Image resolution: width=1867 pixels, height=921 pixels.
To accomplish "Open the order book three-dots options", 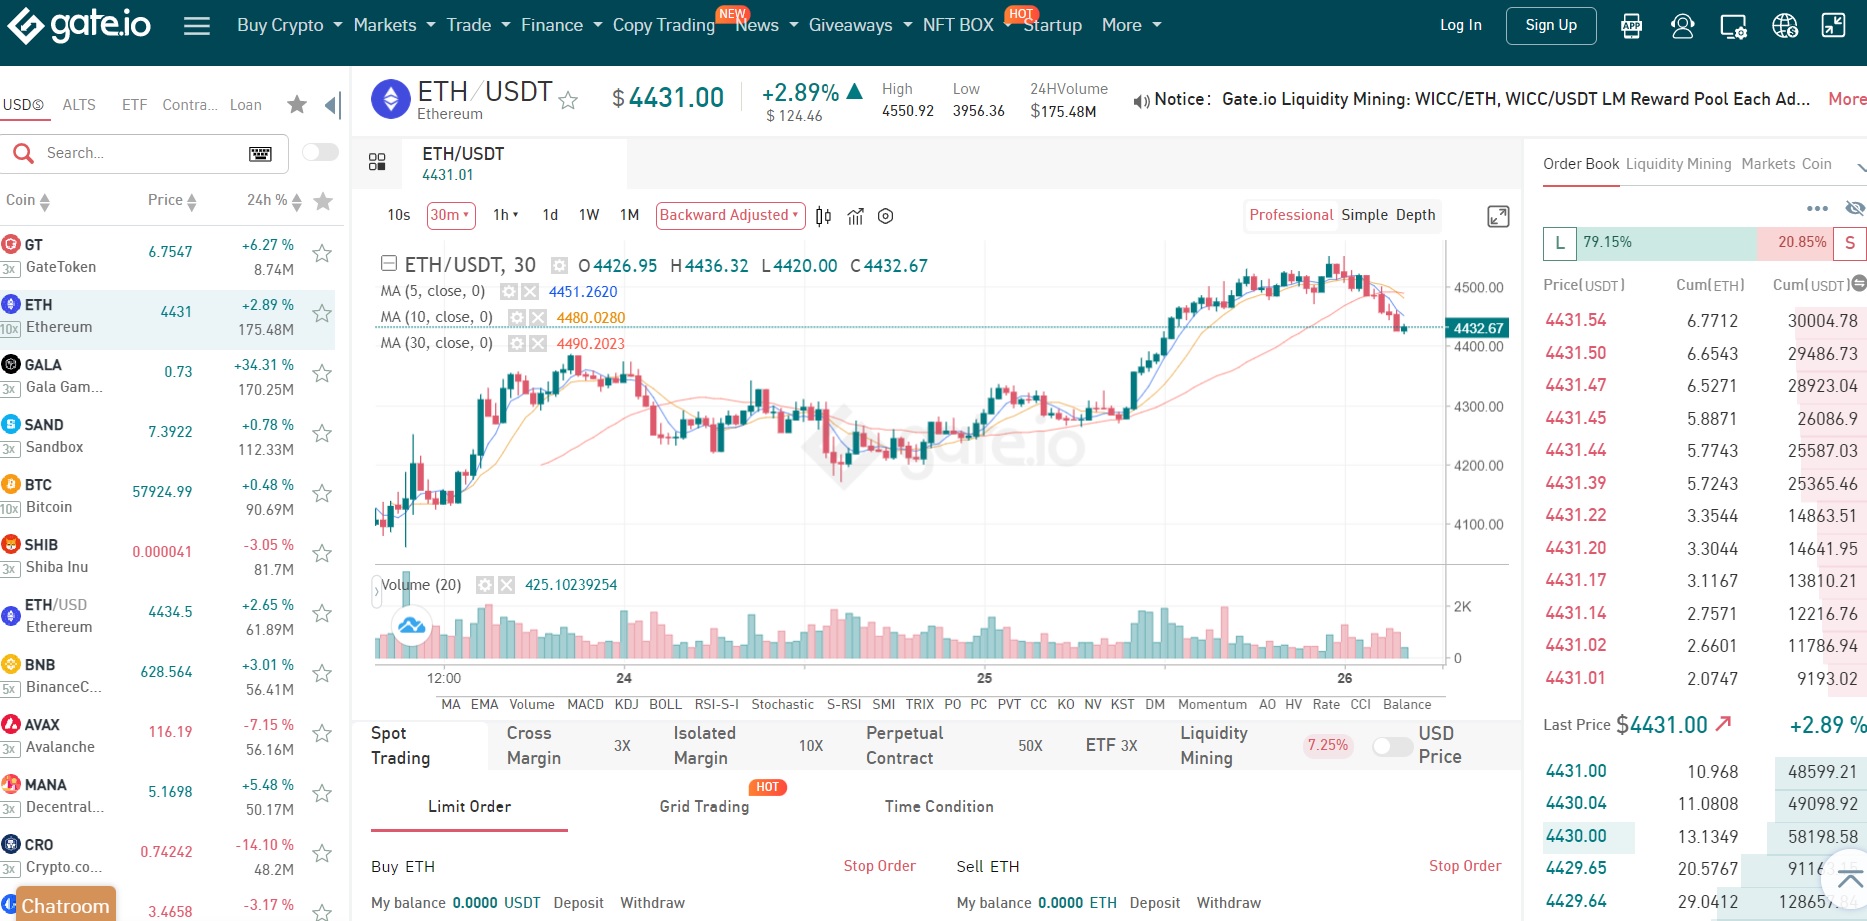I will click(x=1817, y=208).
